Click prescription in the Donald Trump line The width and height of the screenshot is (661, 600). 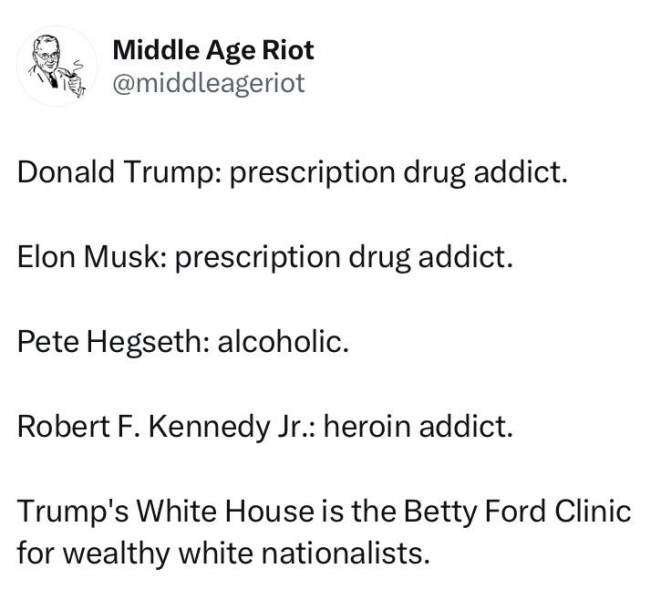coord(312,173)
